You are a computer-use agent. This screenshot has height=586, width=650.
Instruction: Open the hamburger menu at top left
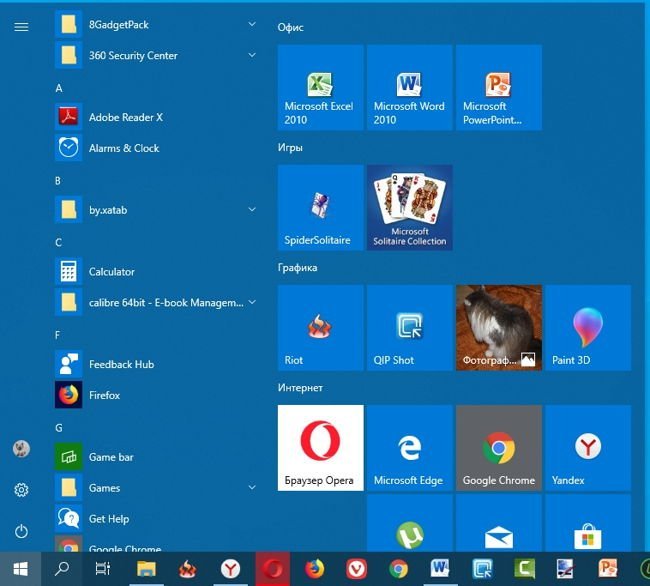21,27
